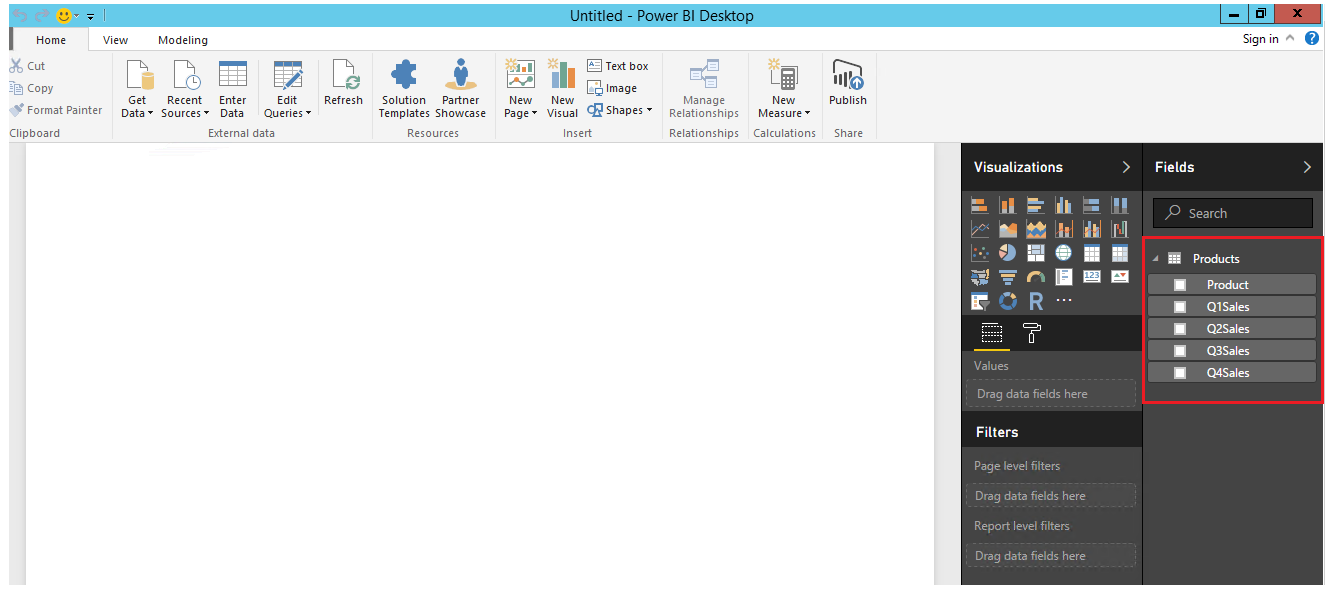Insert a Text box
Image resolution: width=1332 pixels, height=595 pixels.
(x=618, y=66)
